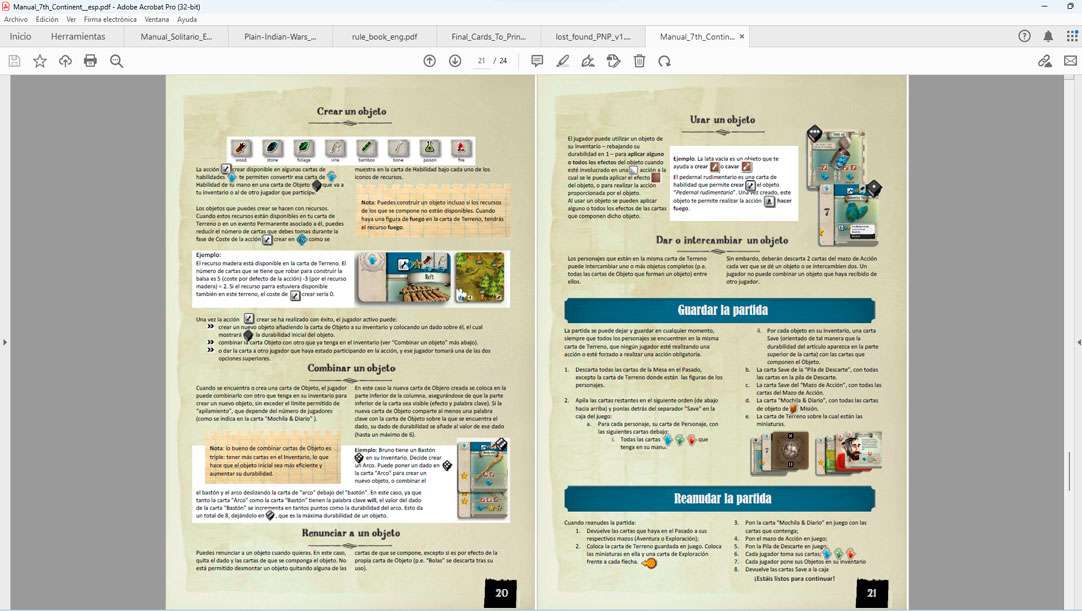
Task: Go to Inicio home view
Action: tap(20, 37)
